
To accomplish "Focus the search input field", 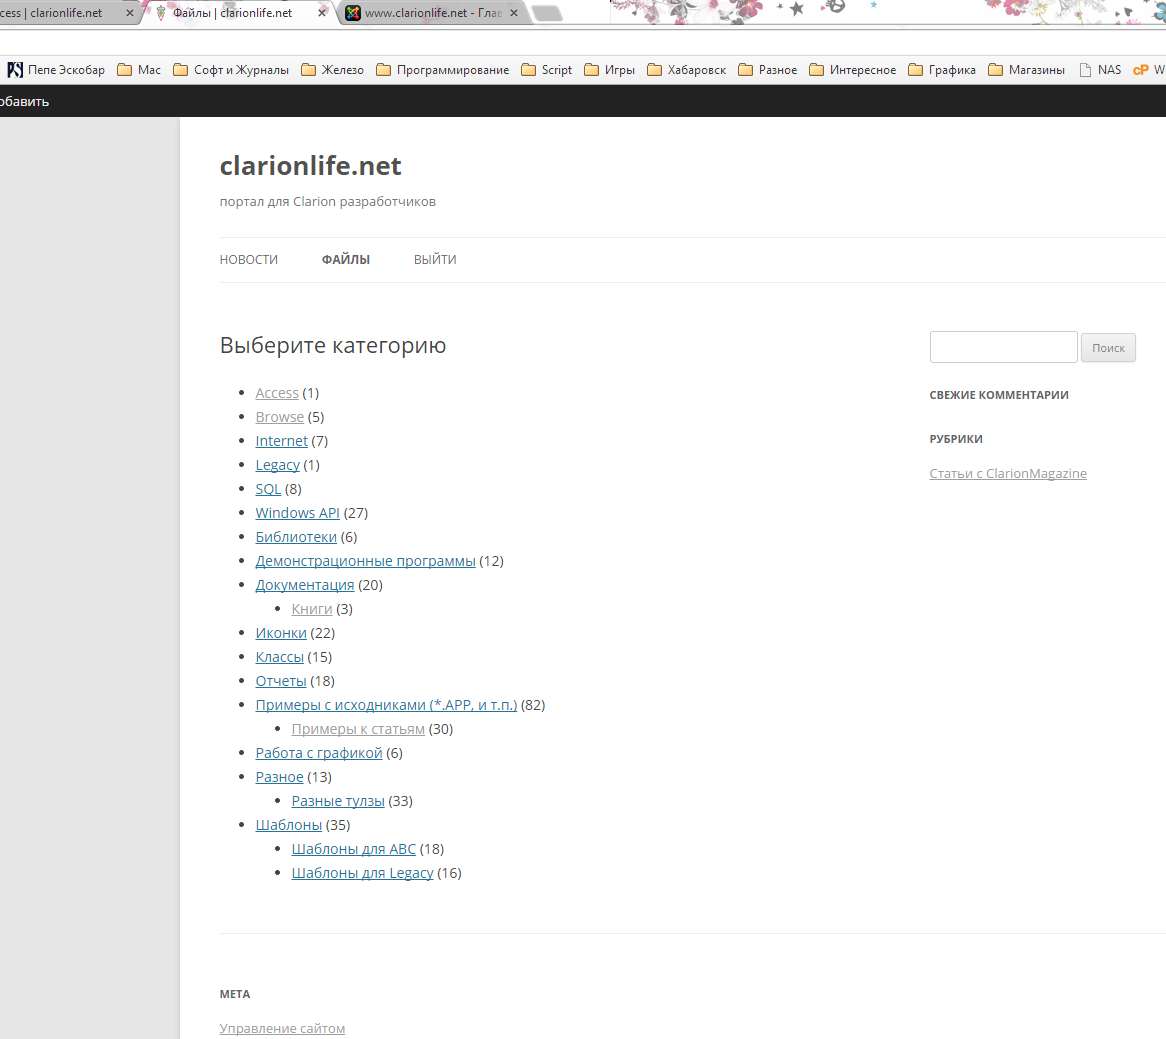I will tap(1003, 347).
